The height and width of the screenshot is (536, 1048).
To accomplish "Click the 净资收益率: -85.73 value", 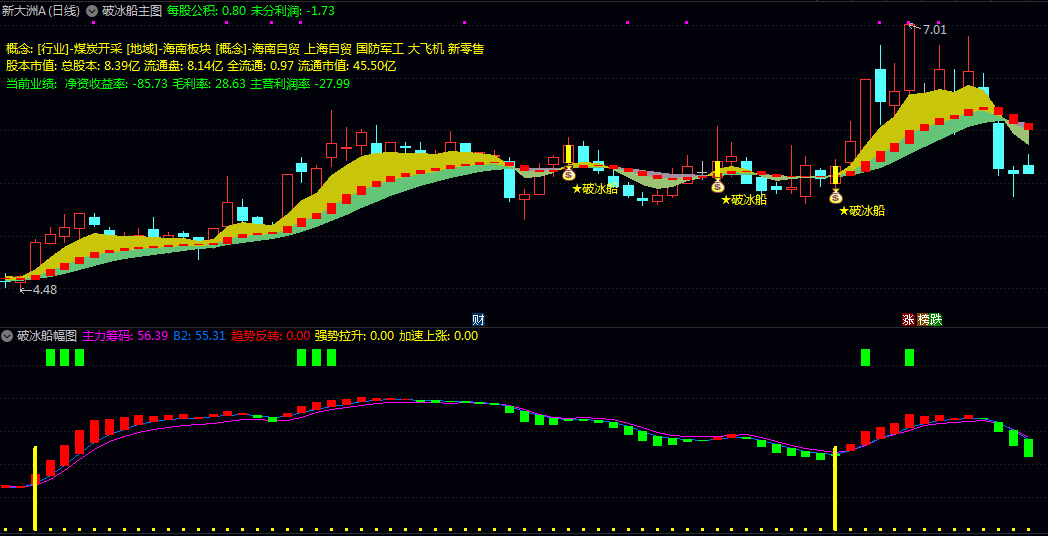I will click(x=116, y=84).
